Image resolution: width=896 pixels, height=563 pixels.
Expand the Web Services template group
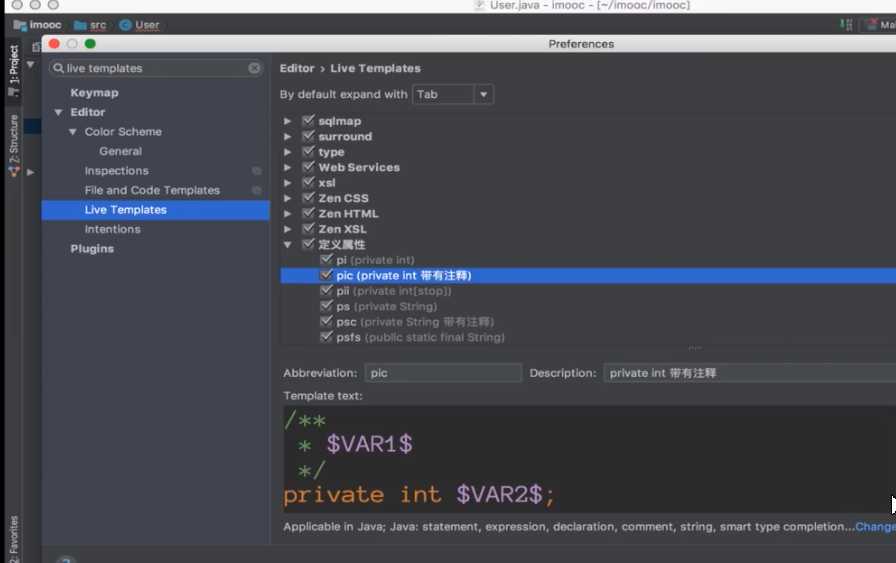coord(287,167)
